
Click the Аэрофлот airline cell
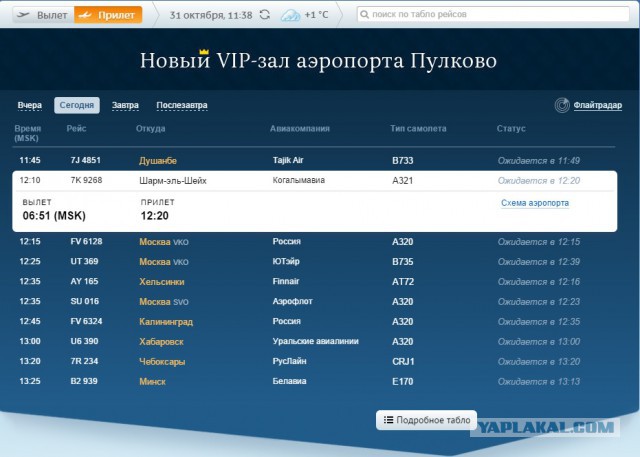pyautogui.click(x=293, y=302)
